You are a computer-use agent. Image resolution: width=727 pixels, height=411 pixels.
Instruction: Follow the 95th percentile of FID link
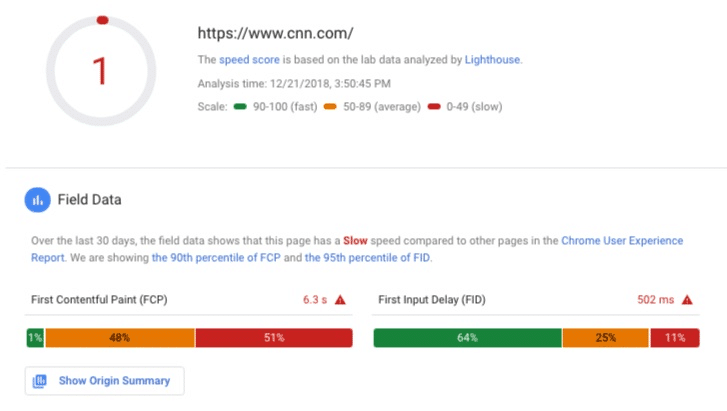point(367,258)
